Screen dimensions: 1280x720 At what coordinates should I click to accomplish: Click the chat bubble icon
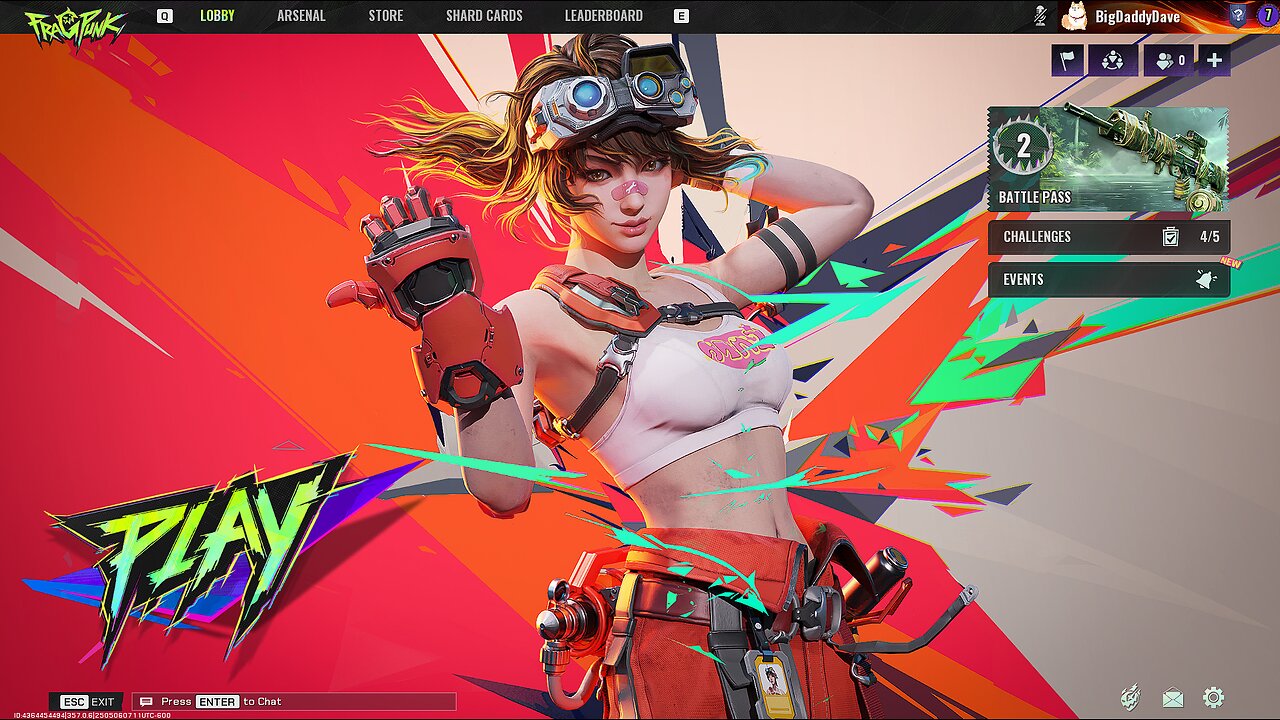147,702
